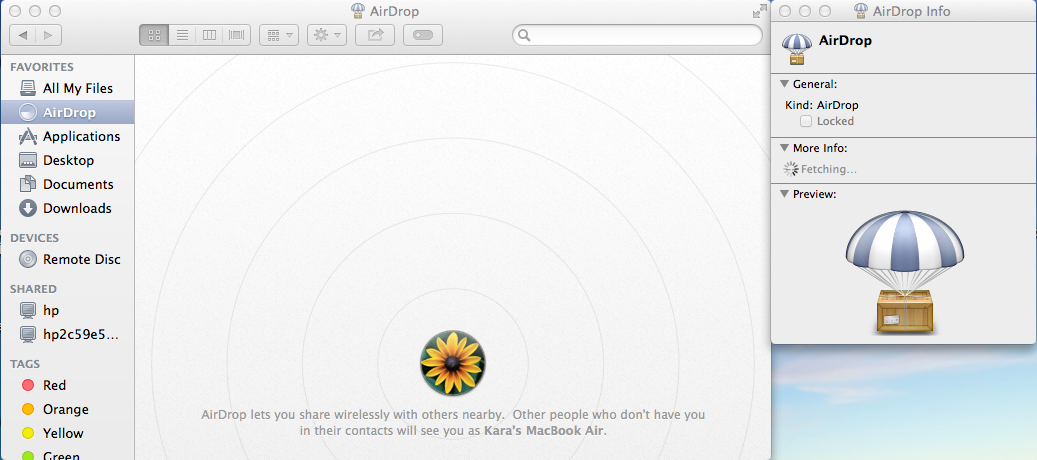Image resolution: width=1037 pixels, height=460 pixels.
Task: Open All My Files in sidebar
Action: (x=67, y=88)
